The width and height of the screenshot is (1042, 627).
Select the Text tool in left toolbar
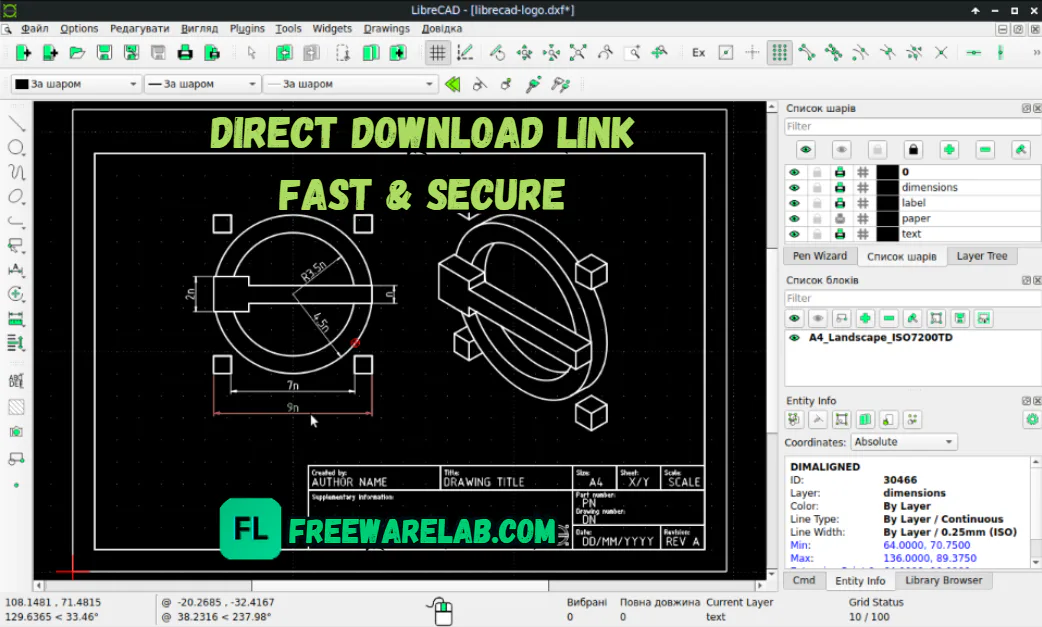point(16,381)
